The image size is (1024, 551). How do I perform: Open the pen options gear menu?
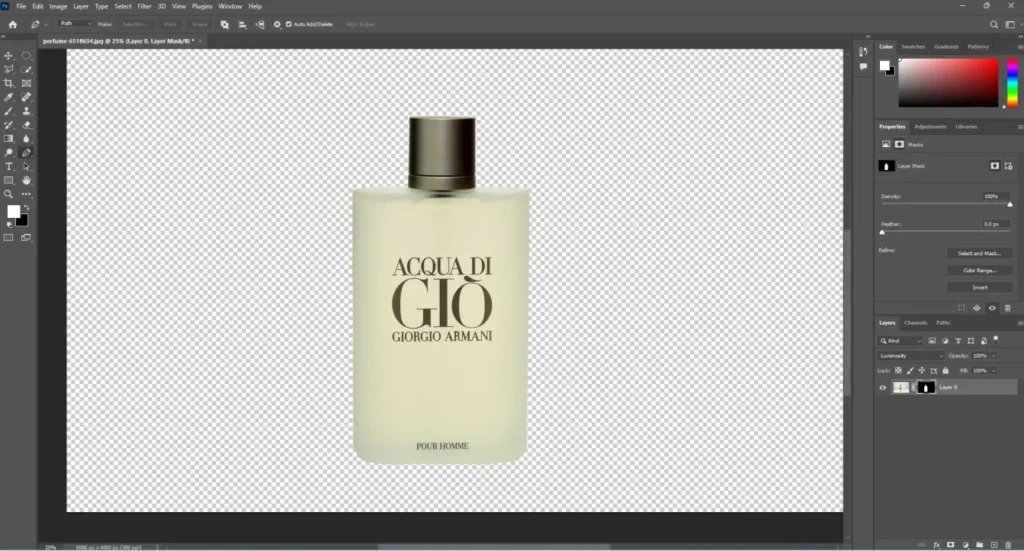[277, 24]
